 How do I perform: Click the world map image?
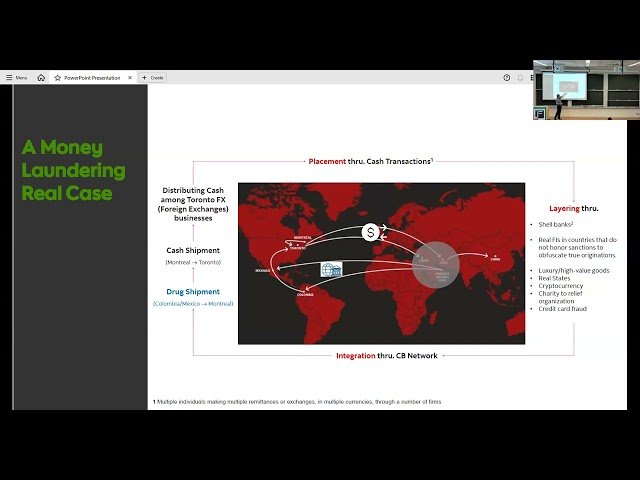coord(381,263)
